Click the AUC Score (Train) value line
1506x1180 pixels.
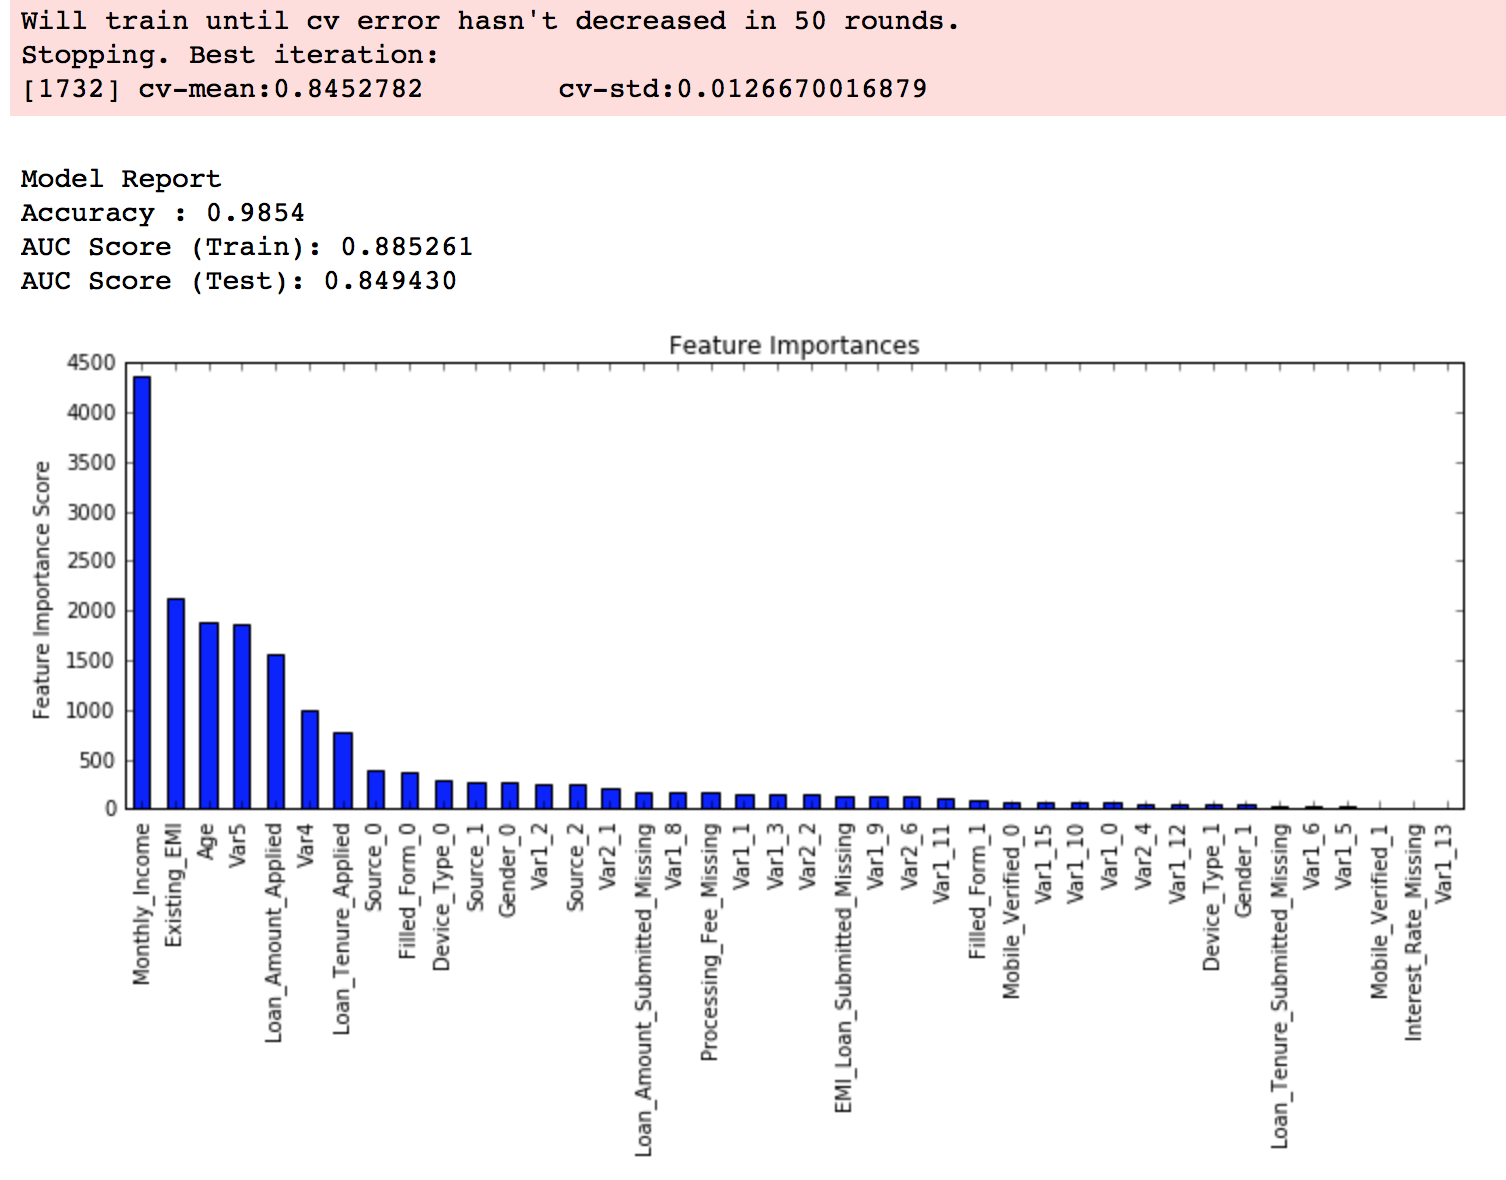(x=246, y=247)
